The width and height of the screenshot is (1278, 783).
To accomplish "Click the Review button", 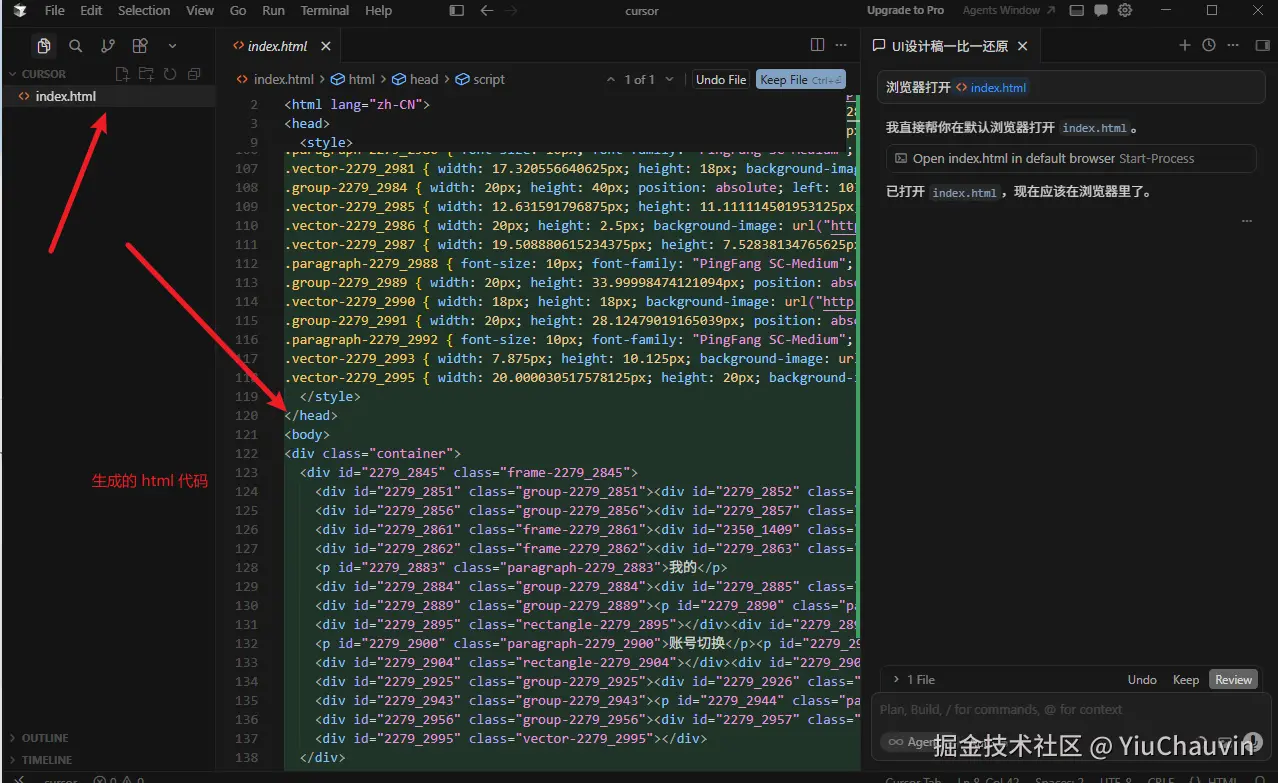I will 1233,679.
